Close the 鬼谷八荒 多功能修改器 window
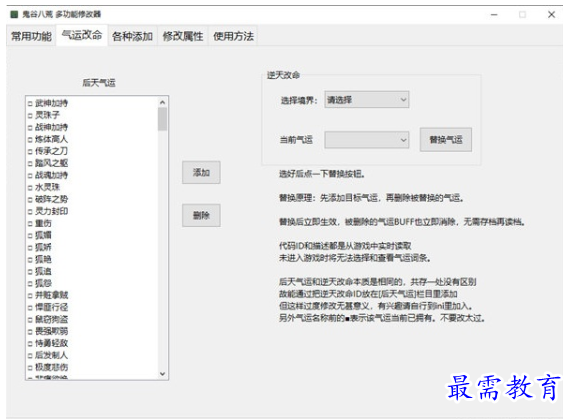This screenshot has width=569, height=419. [551, 15]
